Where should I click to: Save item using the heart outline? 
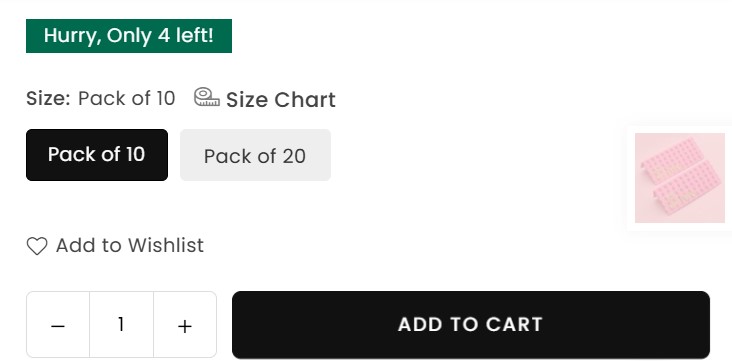coord(37,246)
